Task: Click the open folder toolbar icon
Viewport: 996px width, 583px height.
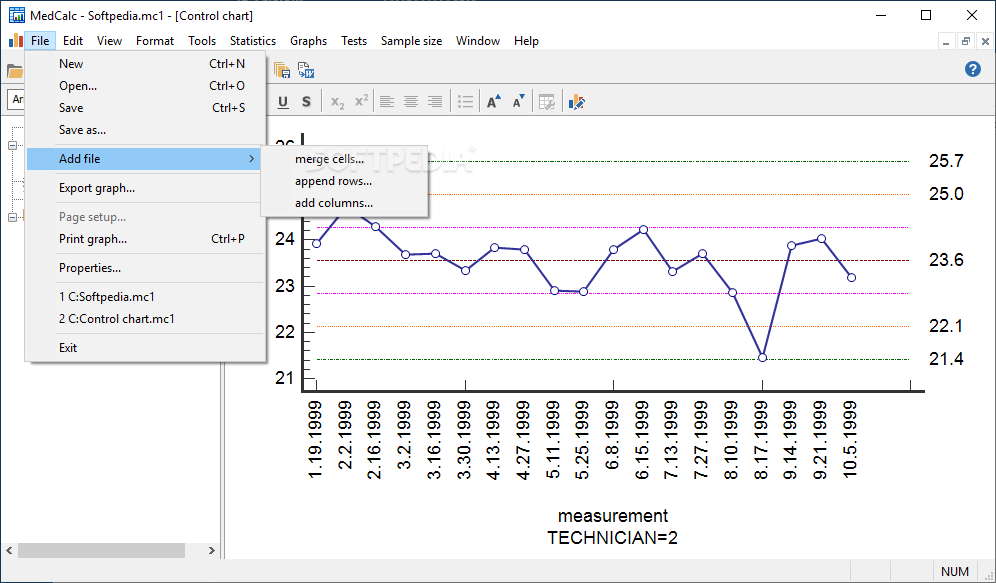Action: [x=14, y=70]
